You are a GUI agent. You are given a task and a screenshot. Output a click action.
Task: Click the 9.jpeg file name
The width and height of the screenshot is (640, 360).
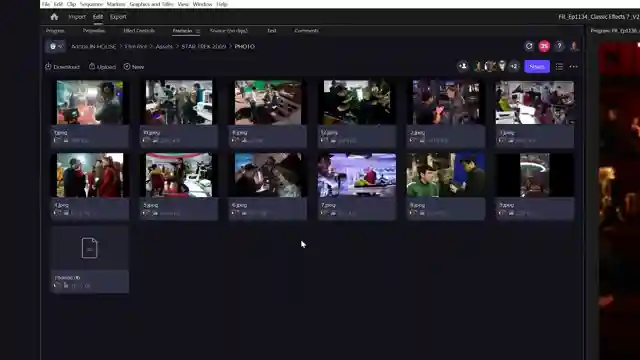pyautogui.click(x=507, y=205)
